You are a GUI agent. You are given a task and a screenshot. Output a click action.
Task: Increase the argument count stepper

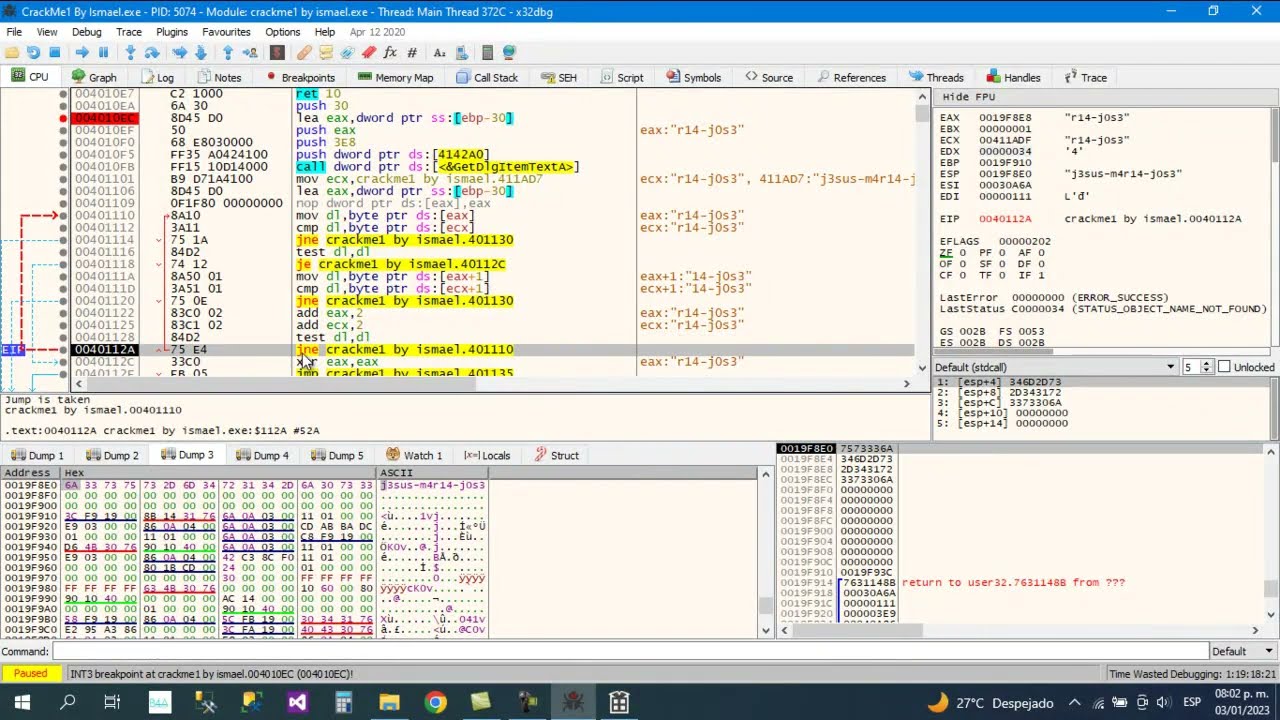tap(1206, 364)
